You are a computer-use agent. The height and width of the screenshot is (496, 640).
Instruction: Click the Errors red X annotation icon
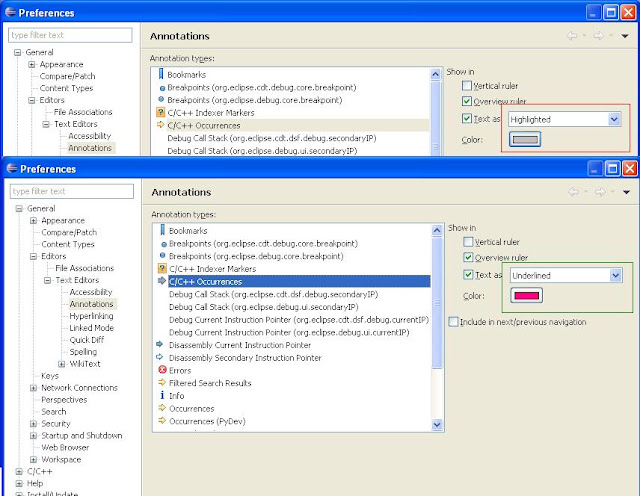point(162,370)
